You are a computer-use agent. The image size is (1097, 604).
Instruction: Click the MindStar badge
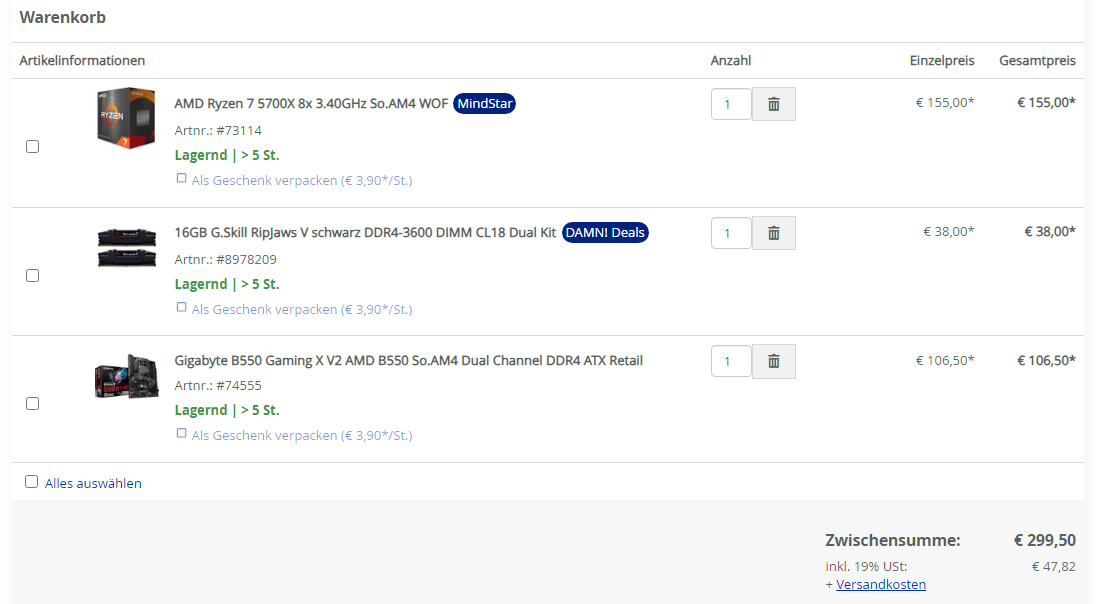pos(484,104)
